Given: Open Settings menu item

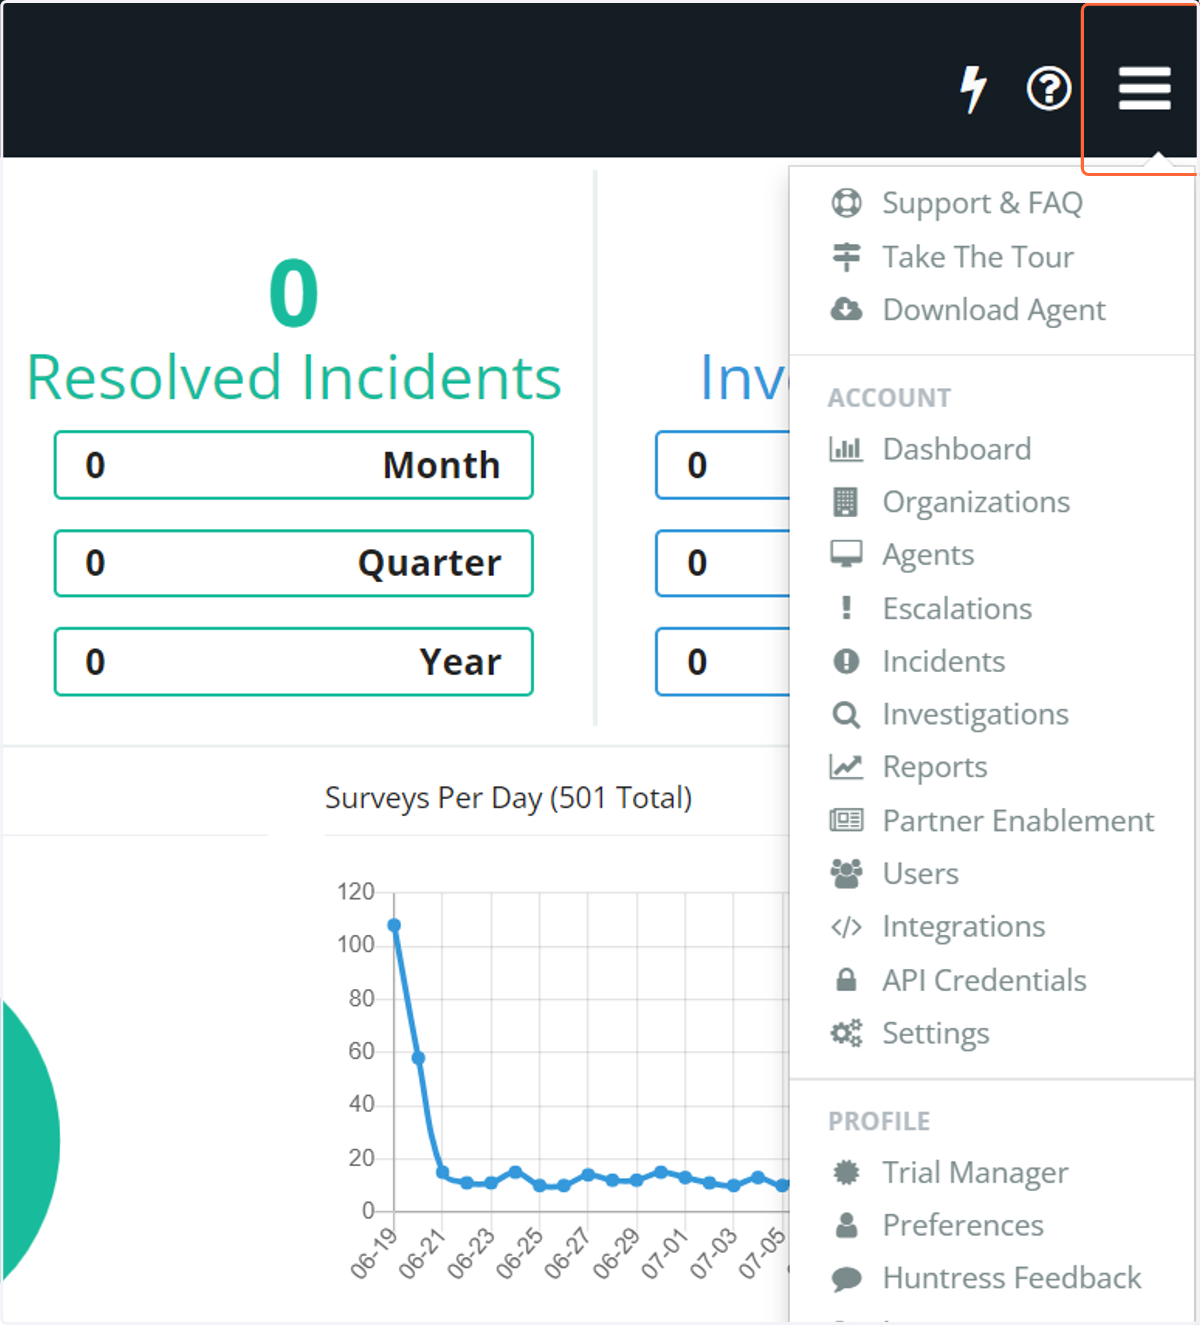Looking at the screenshot, I should click(935, 1033).
